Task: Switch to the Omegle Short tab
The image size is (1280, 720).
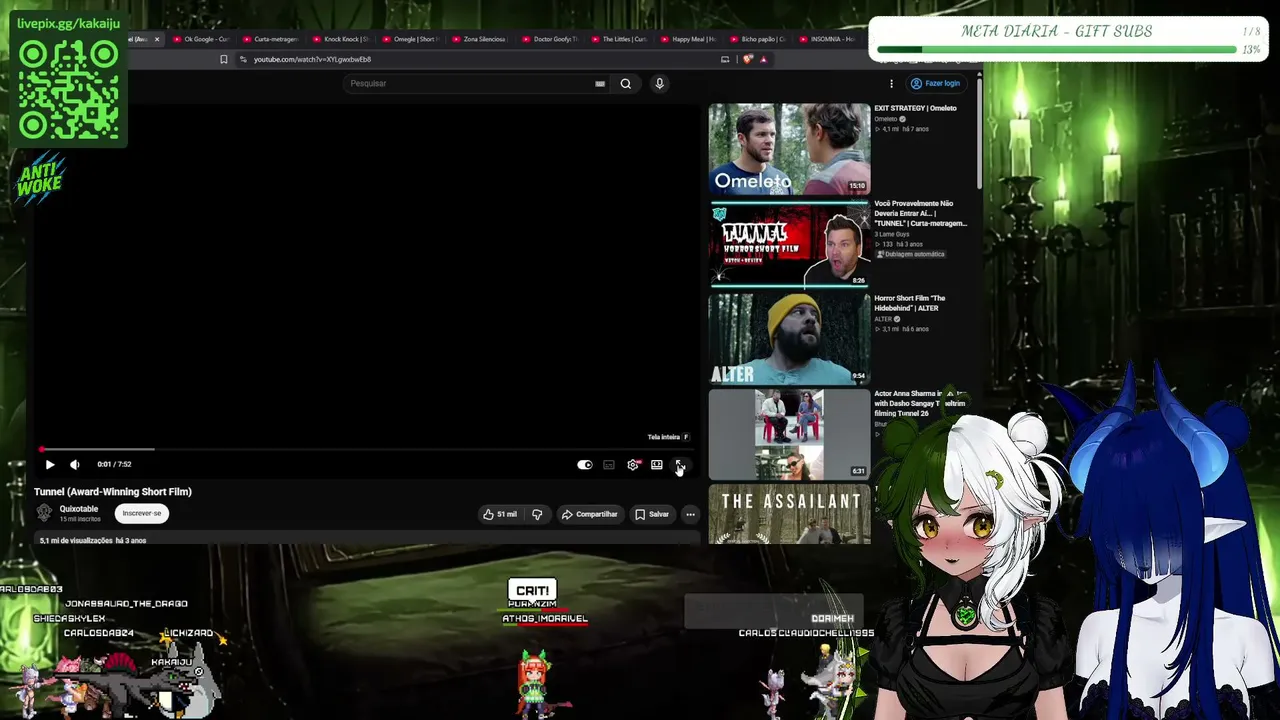Action: 410,39
